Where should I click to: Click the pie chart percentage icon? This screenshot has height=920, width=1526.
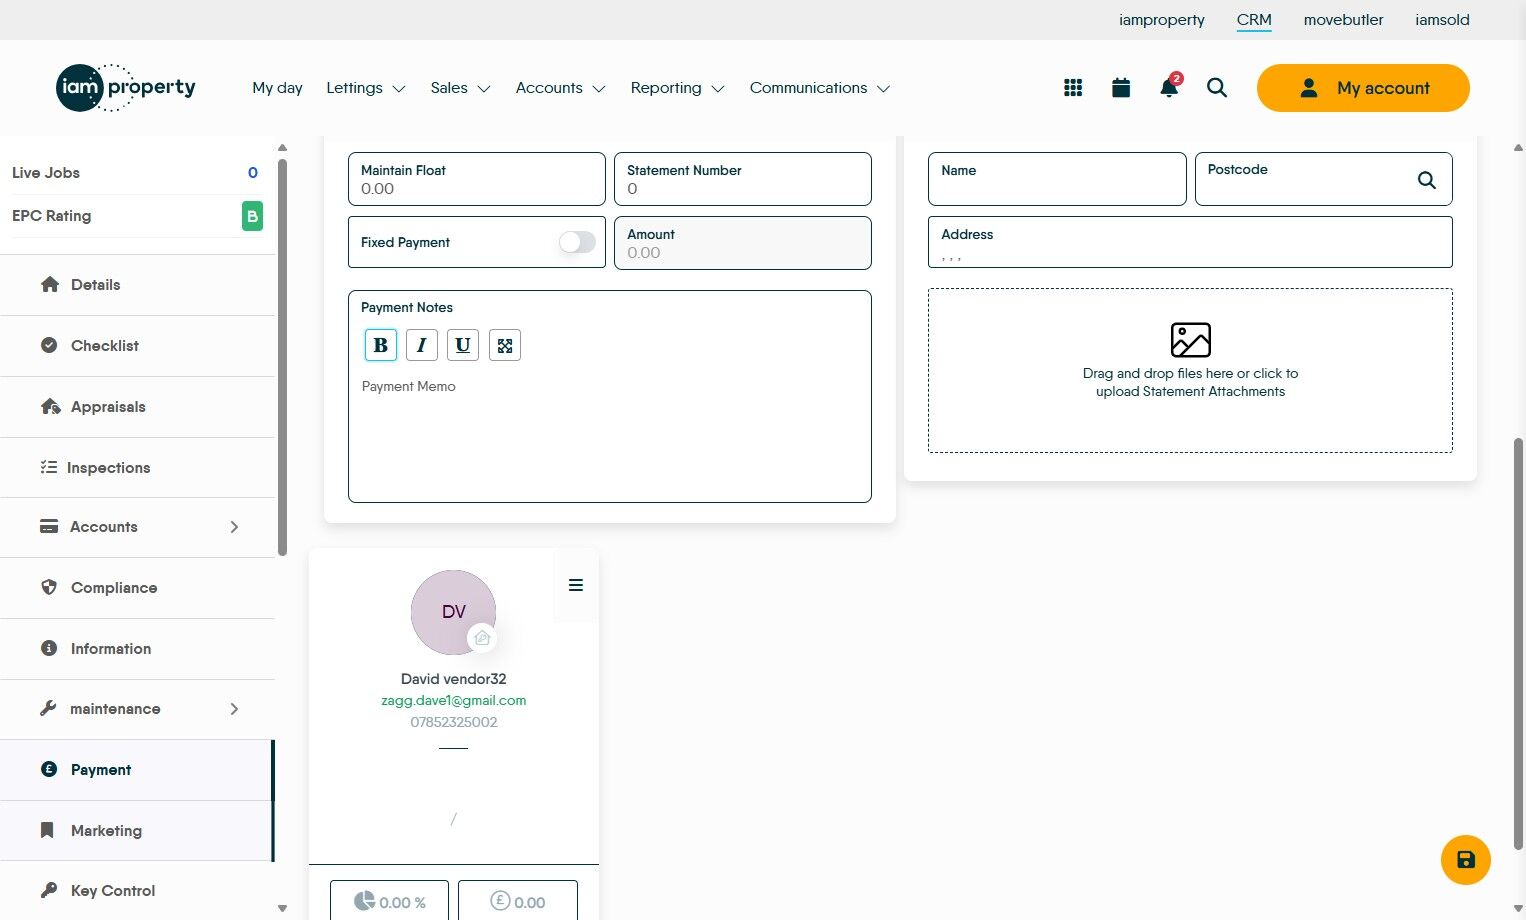365,901
